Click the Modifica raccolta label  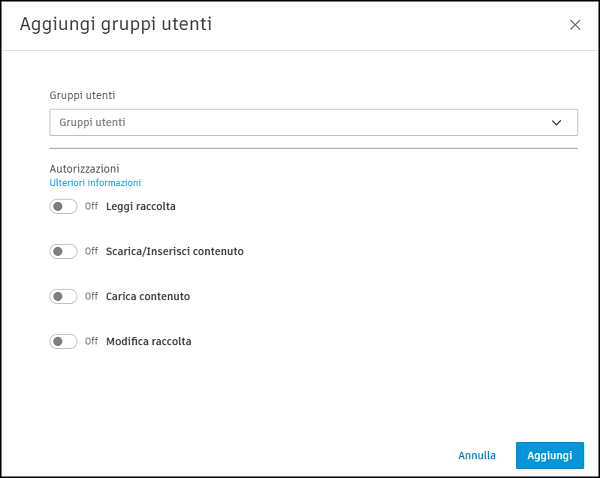148,341
